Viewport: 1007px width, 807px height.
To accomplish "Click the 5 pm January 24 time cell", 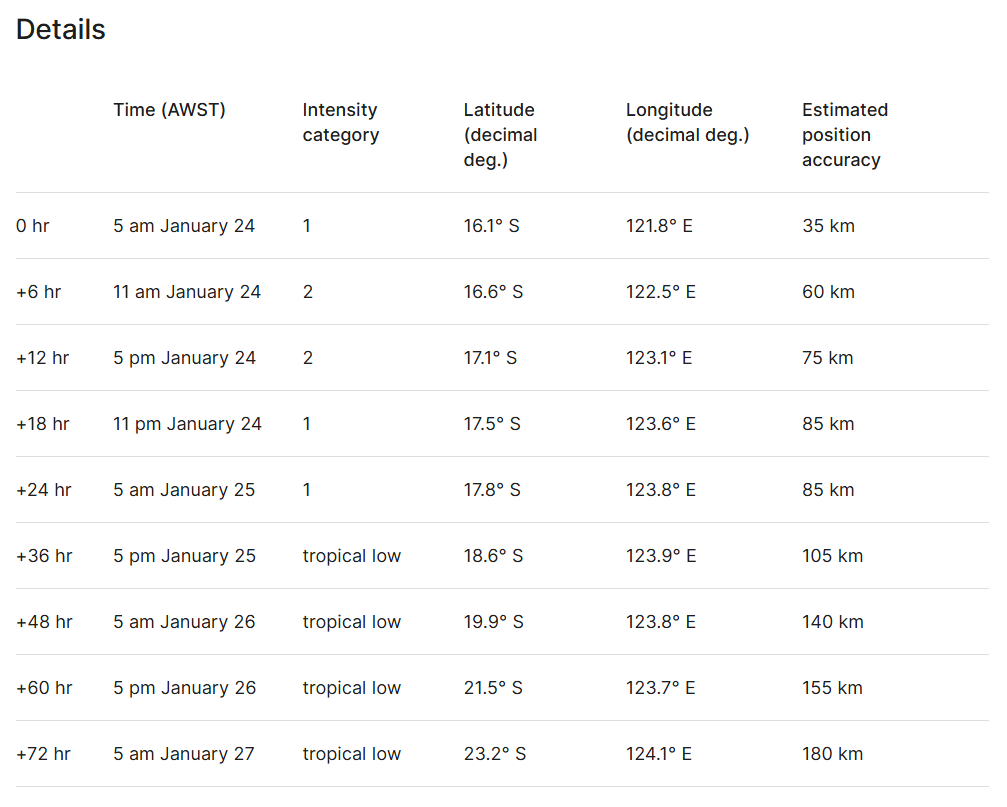I will click(184, 358).
